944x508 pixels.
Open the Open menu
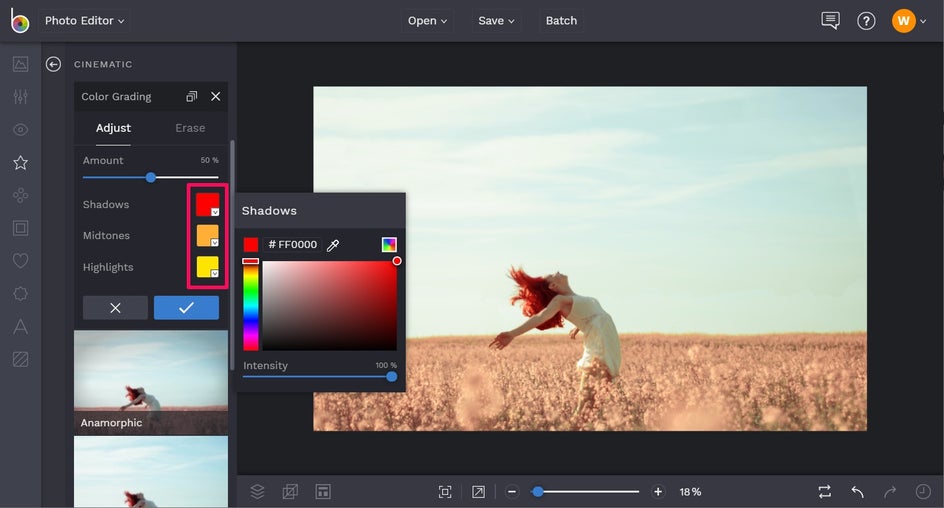tap(427, 20)
